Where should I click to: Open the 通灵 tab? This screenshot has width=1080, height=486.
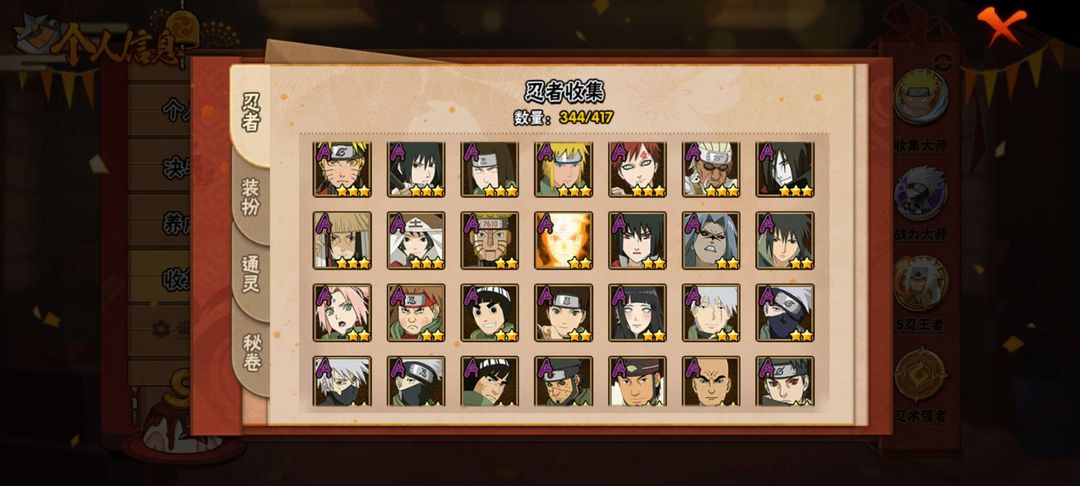tap(250, 274)
